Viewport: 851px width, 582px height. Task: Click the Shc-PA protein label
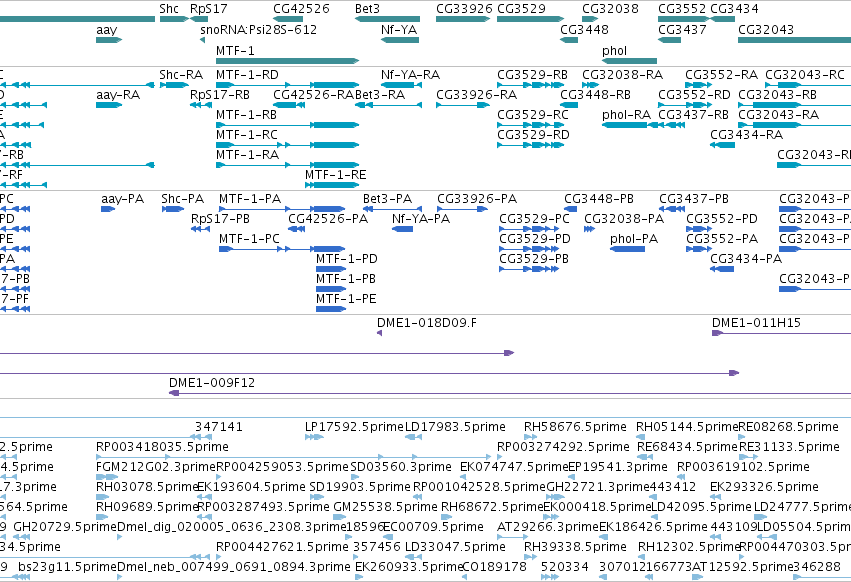pyautogui.click(x=182, y=199)
